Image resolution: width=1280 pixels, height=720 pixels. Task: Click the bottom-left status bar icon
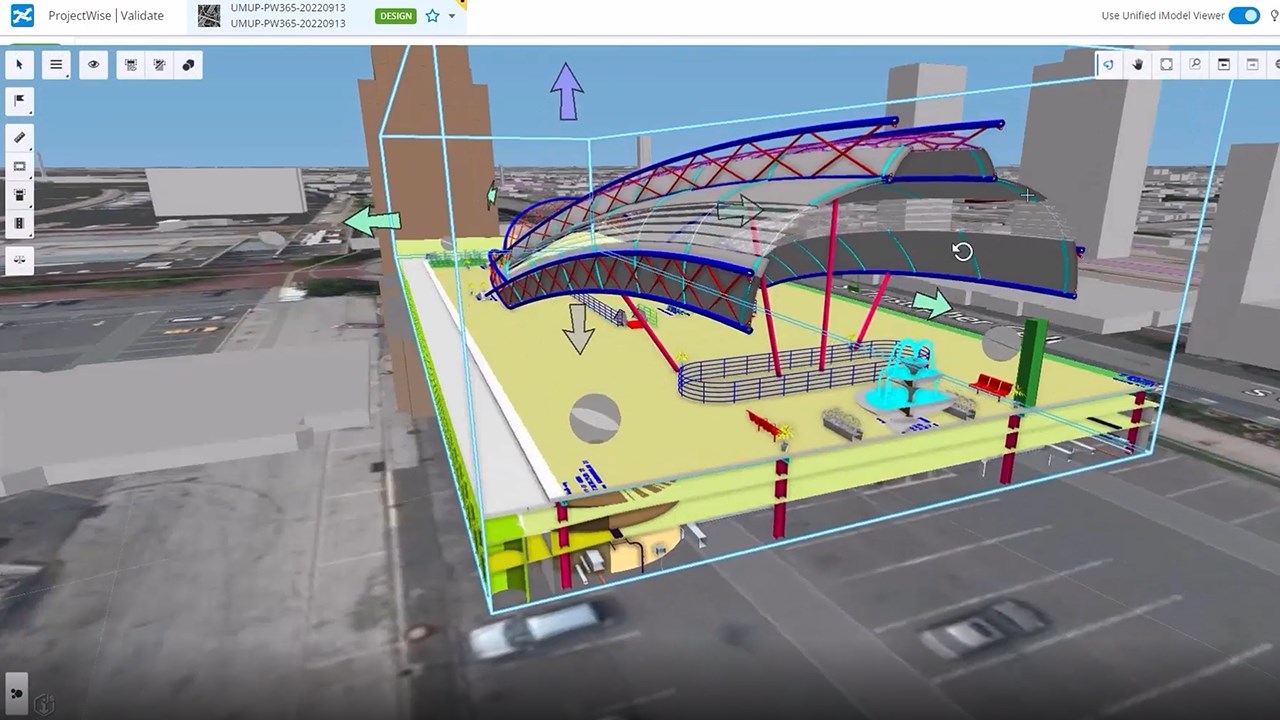(16, 692)
